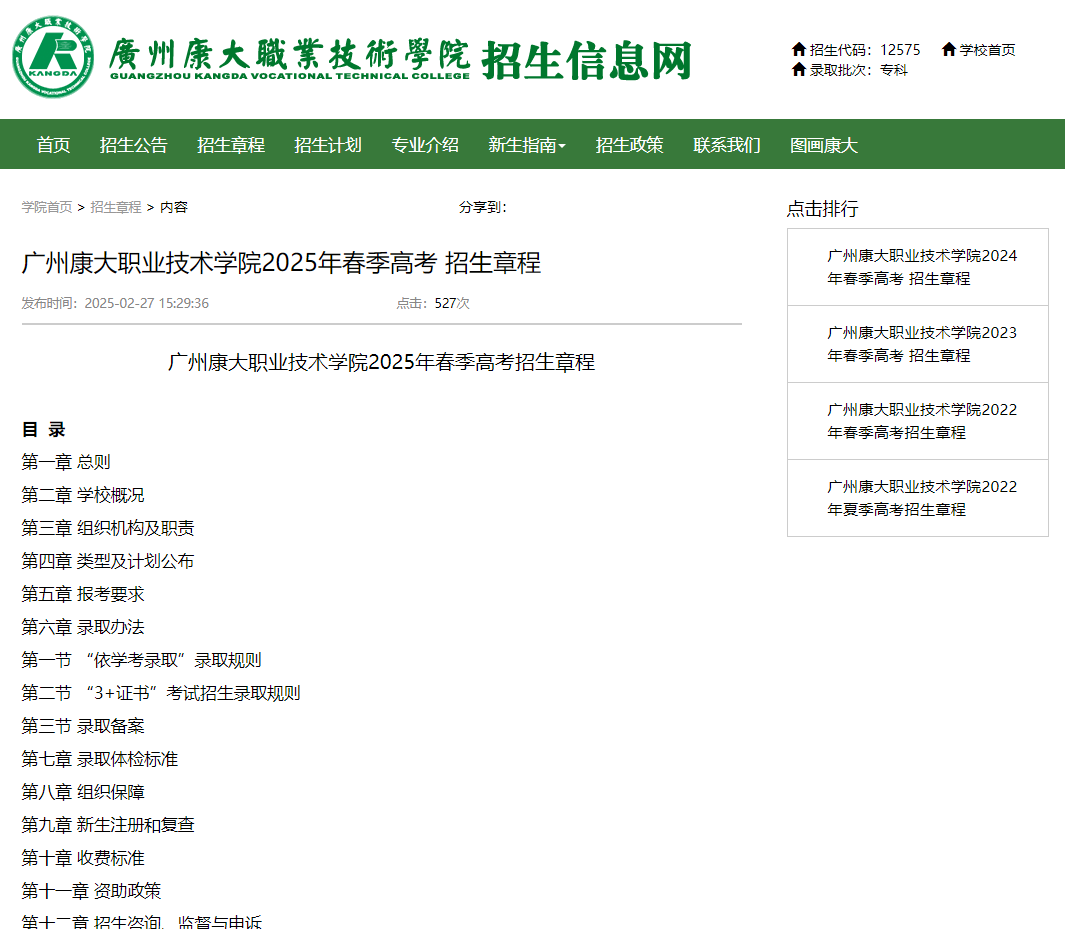Click the home icon beside 招生代码

[800, 48]
